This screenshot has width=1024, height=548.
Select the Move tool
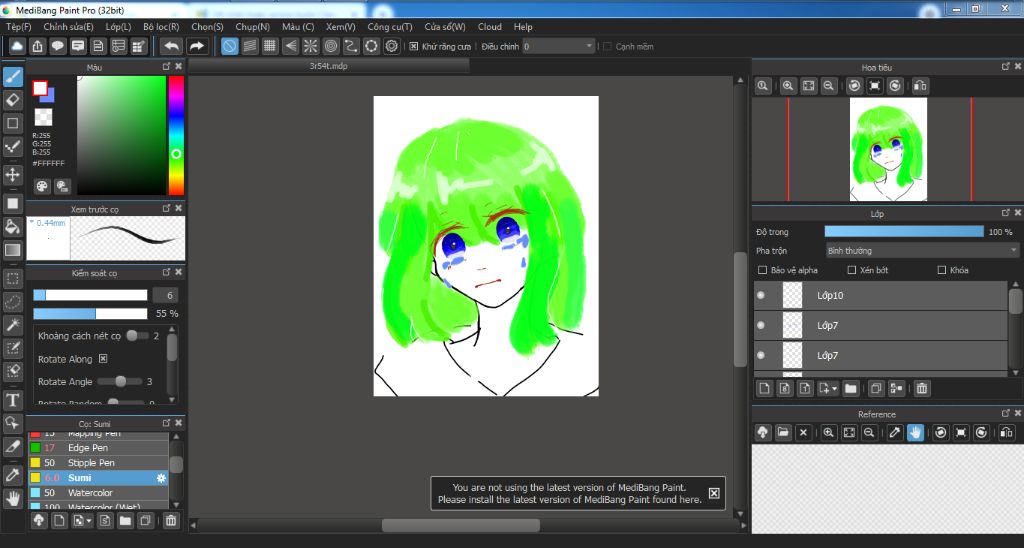coord(12,174)
